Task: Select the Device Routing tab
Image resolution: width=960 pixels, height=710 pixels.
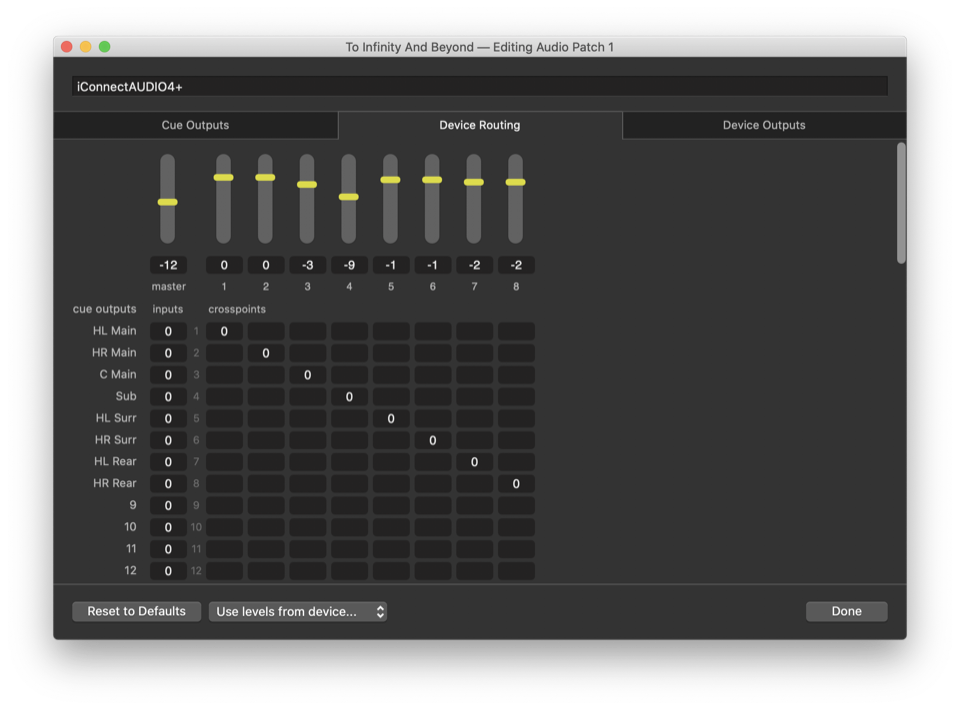Action: tap(480, 125)
